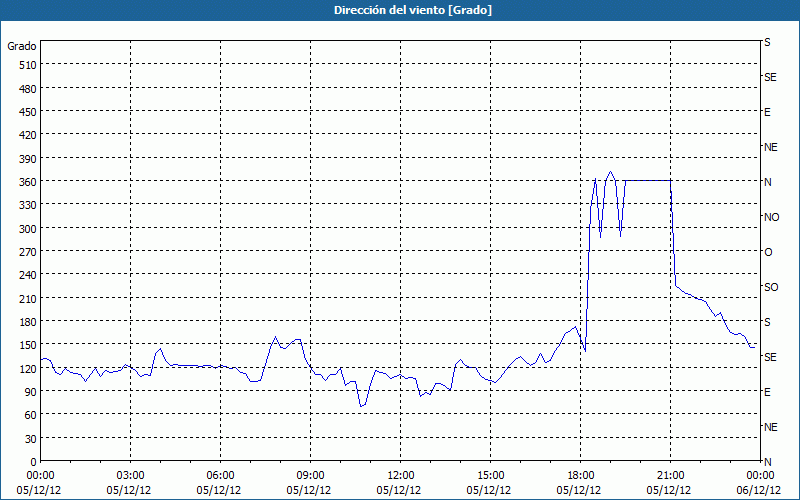Select the "Grado" y-axis unit label
The height and width of the screenshot is (500, 800).
(x=22, y=46)
